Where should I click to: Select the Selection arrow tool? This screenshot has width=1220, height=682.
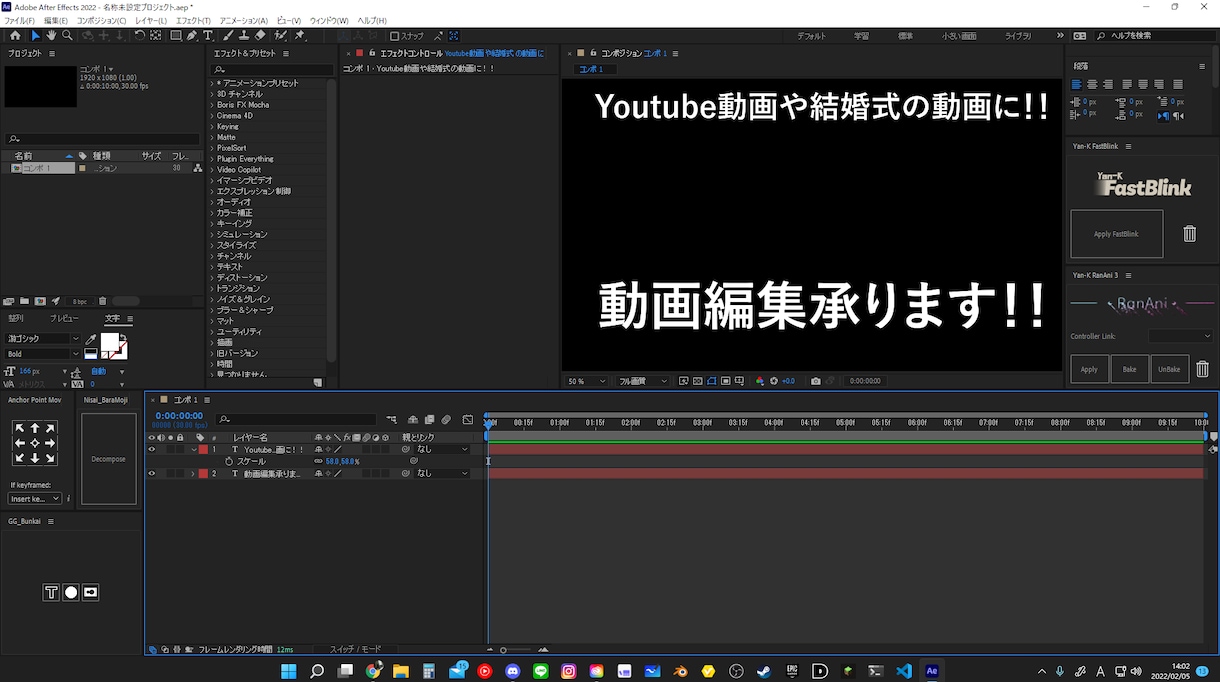[35, 35]
